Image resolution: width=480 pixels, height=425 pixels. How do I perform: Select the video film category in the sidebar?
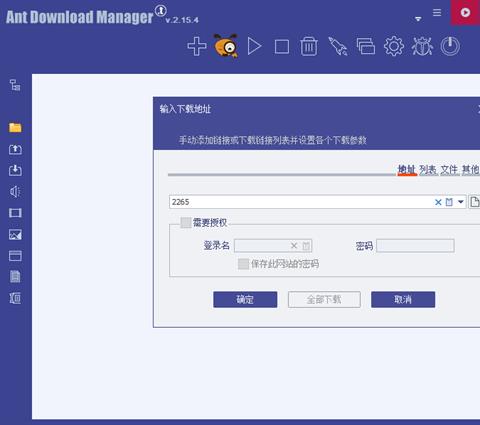(x=15, y=213)
